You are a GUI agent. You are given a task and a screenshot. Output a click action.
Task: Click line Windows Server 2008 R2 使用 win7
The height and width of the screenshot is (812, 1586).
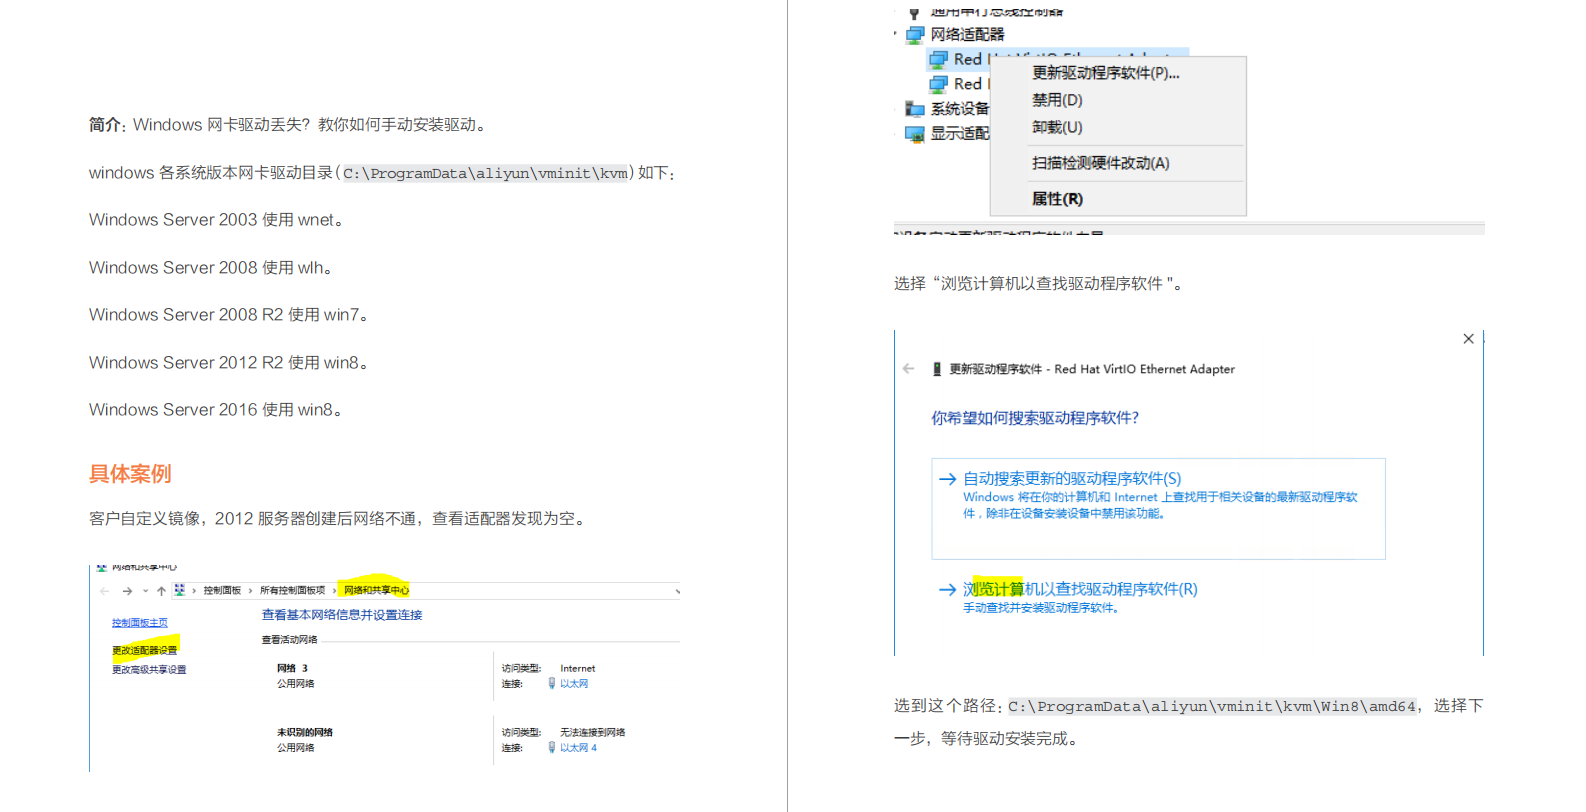point(229,315)
